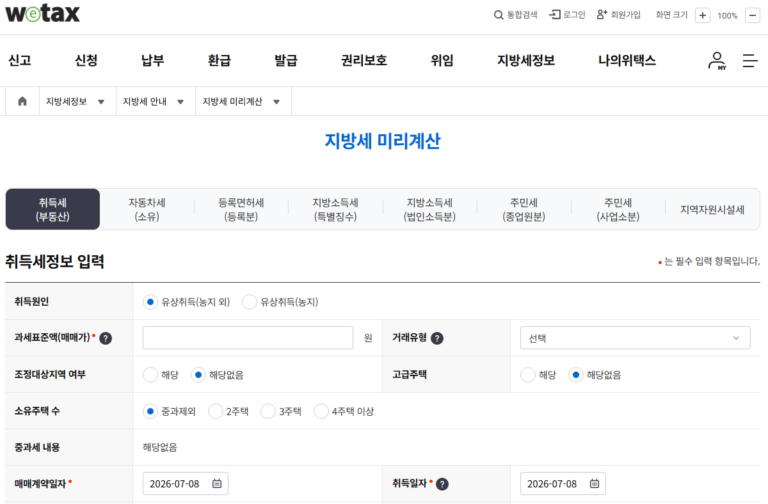Switch to 주민세(사업소분) tab
Screen dimensions: 768x504
pyautogui.click(x=618, y=209)
